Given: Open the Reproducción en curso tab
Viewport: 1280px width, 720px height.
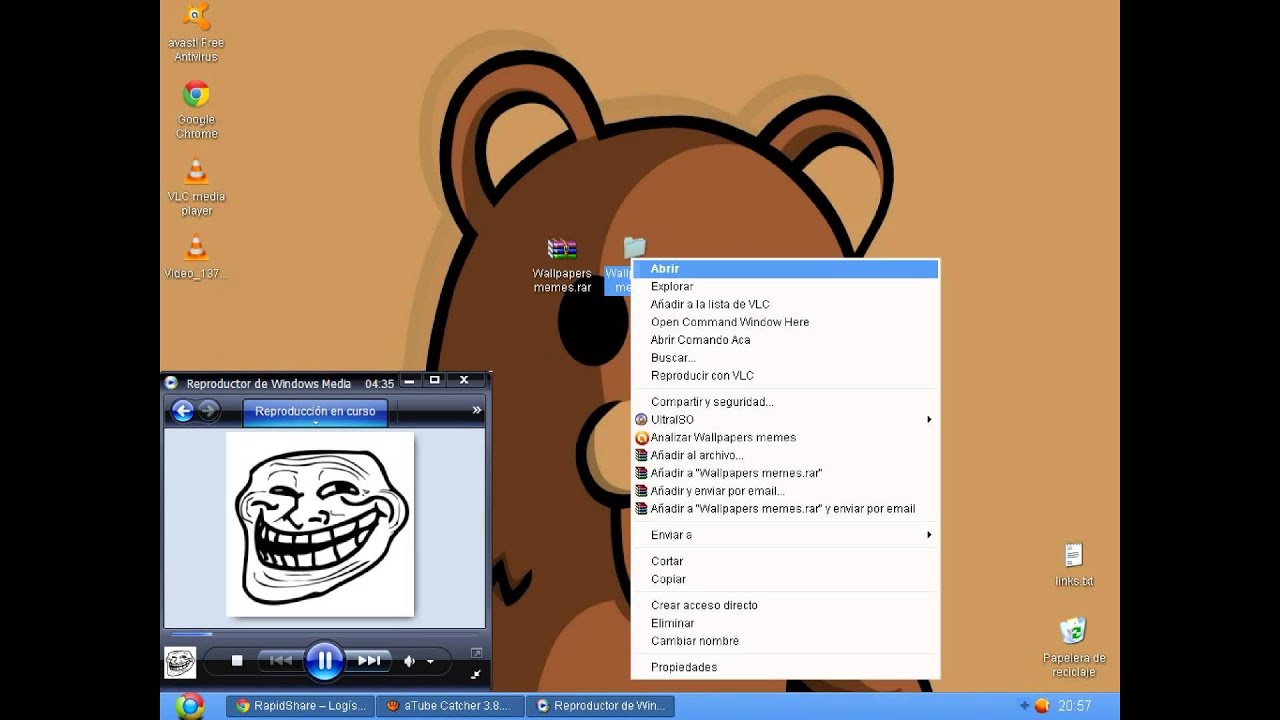Looking at the screenshot, I should tap(315, 412).
